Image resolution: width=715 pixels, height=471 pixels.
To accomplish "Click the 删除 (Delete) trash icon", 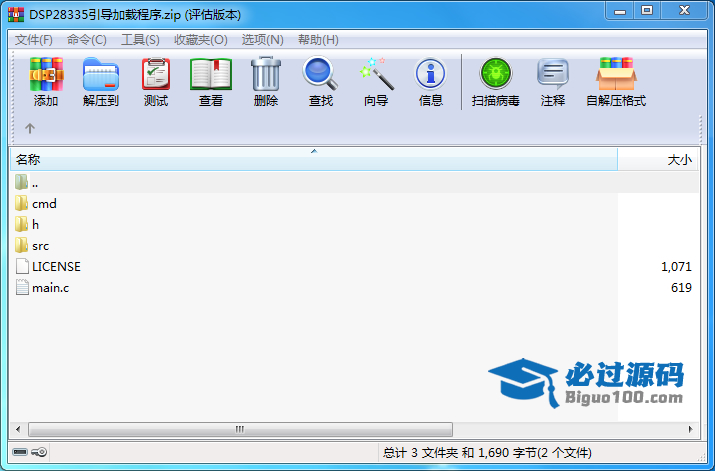I will 266,74.
